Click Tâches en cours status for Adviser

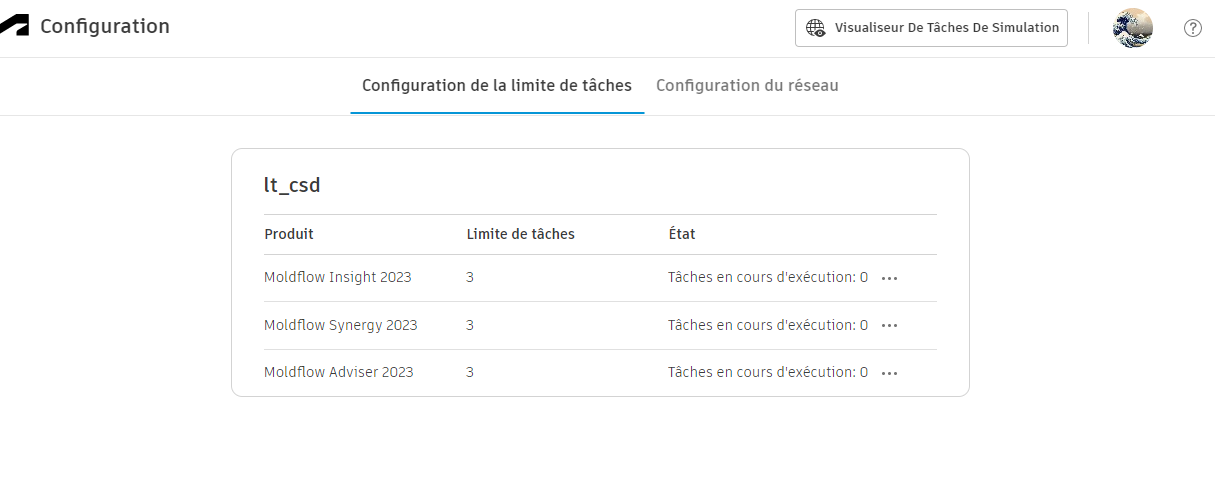point(767,372)
